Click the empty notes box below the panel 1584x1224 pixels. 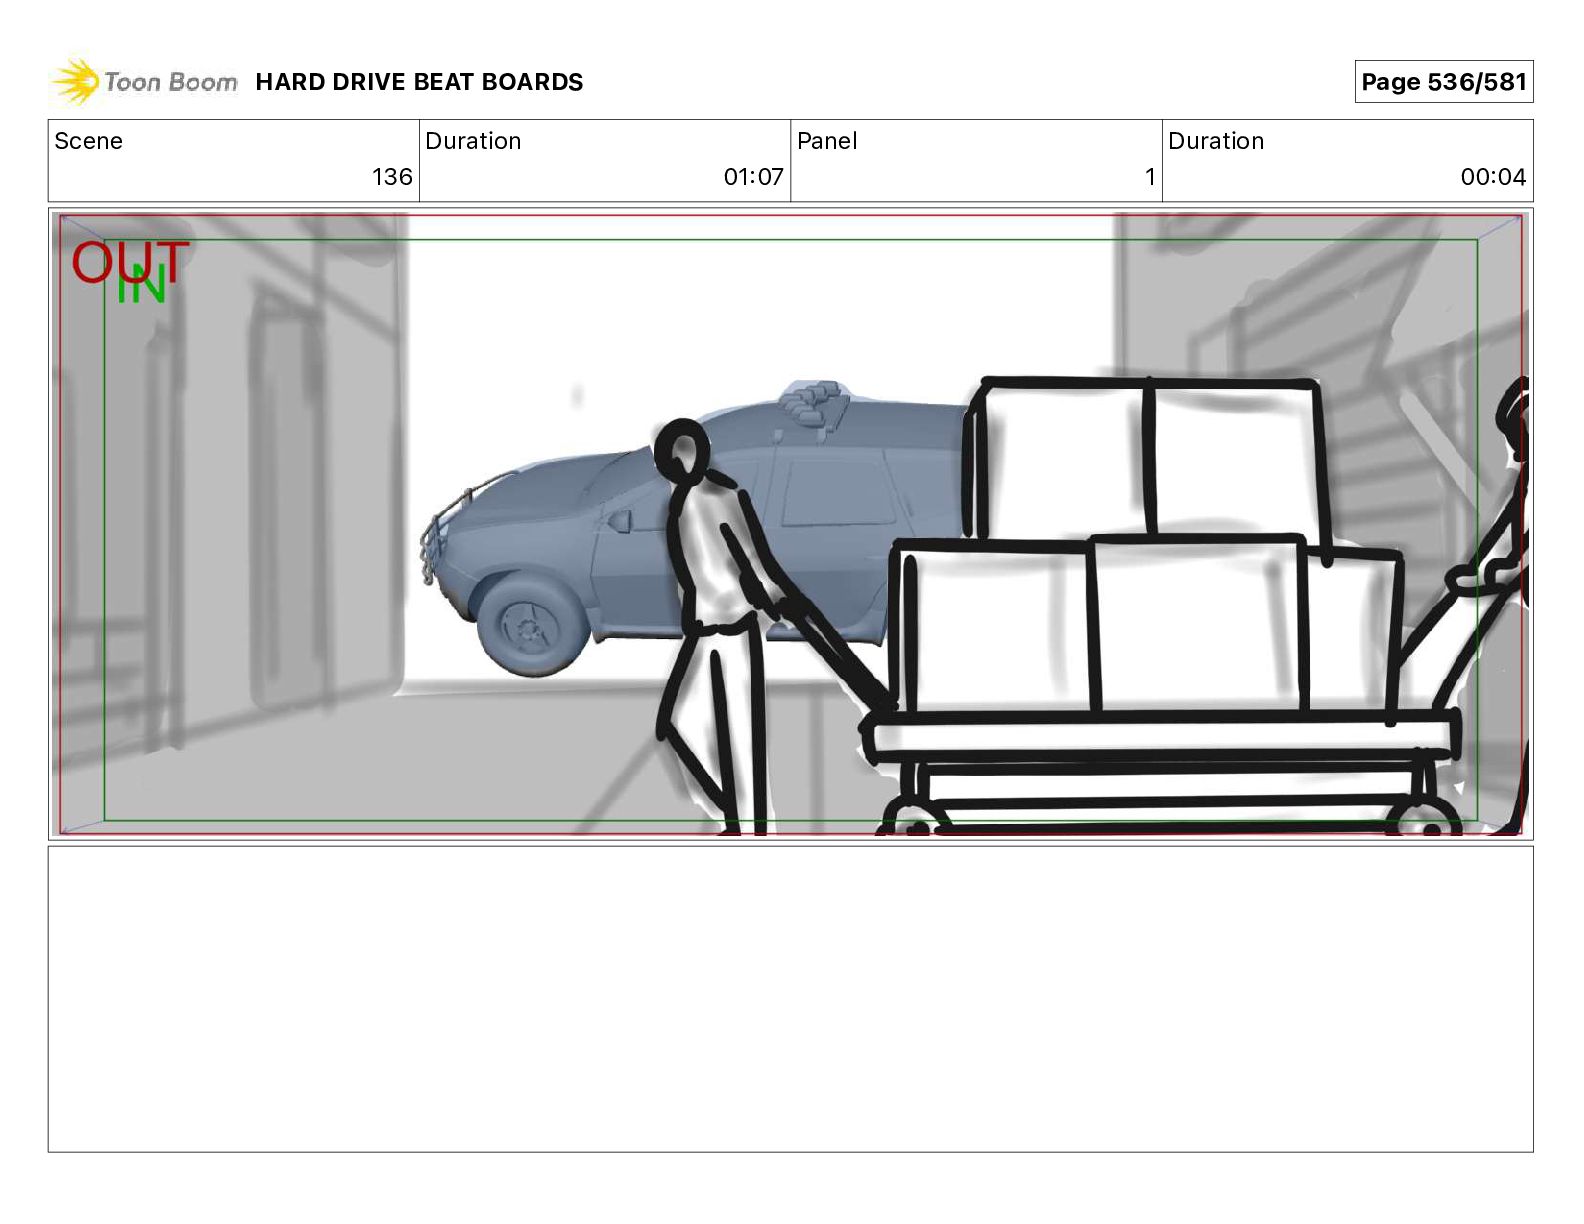coord(790,999)
